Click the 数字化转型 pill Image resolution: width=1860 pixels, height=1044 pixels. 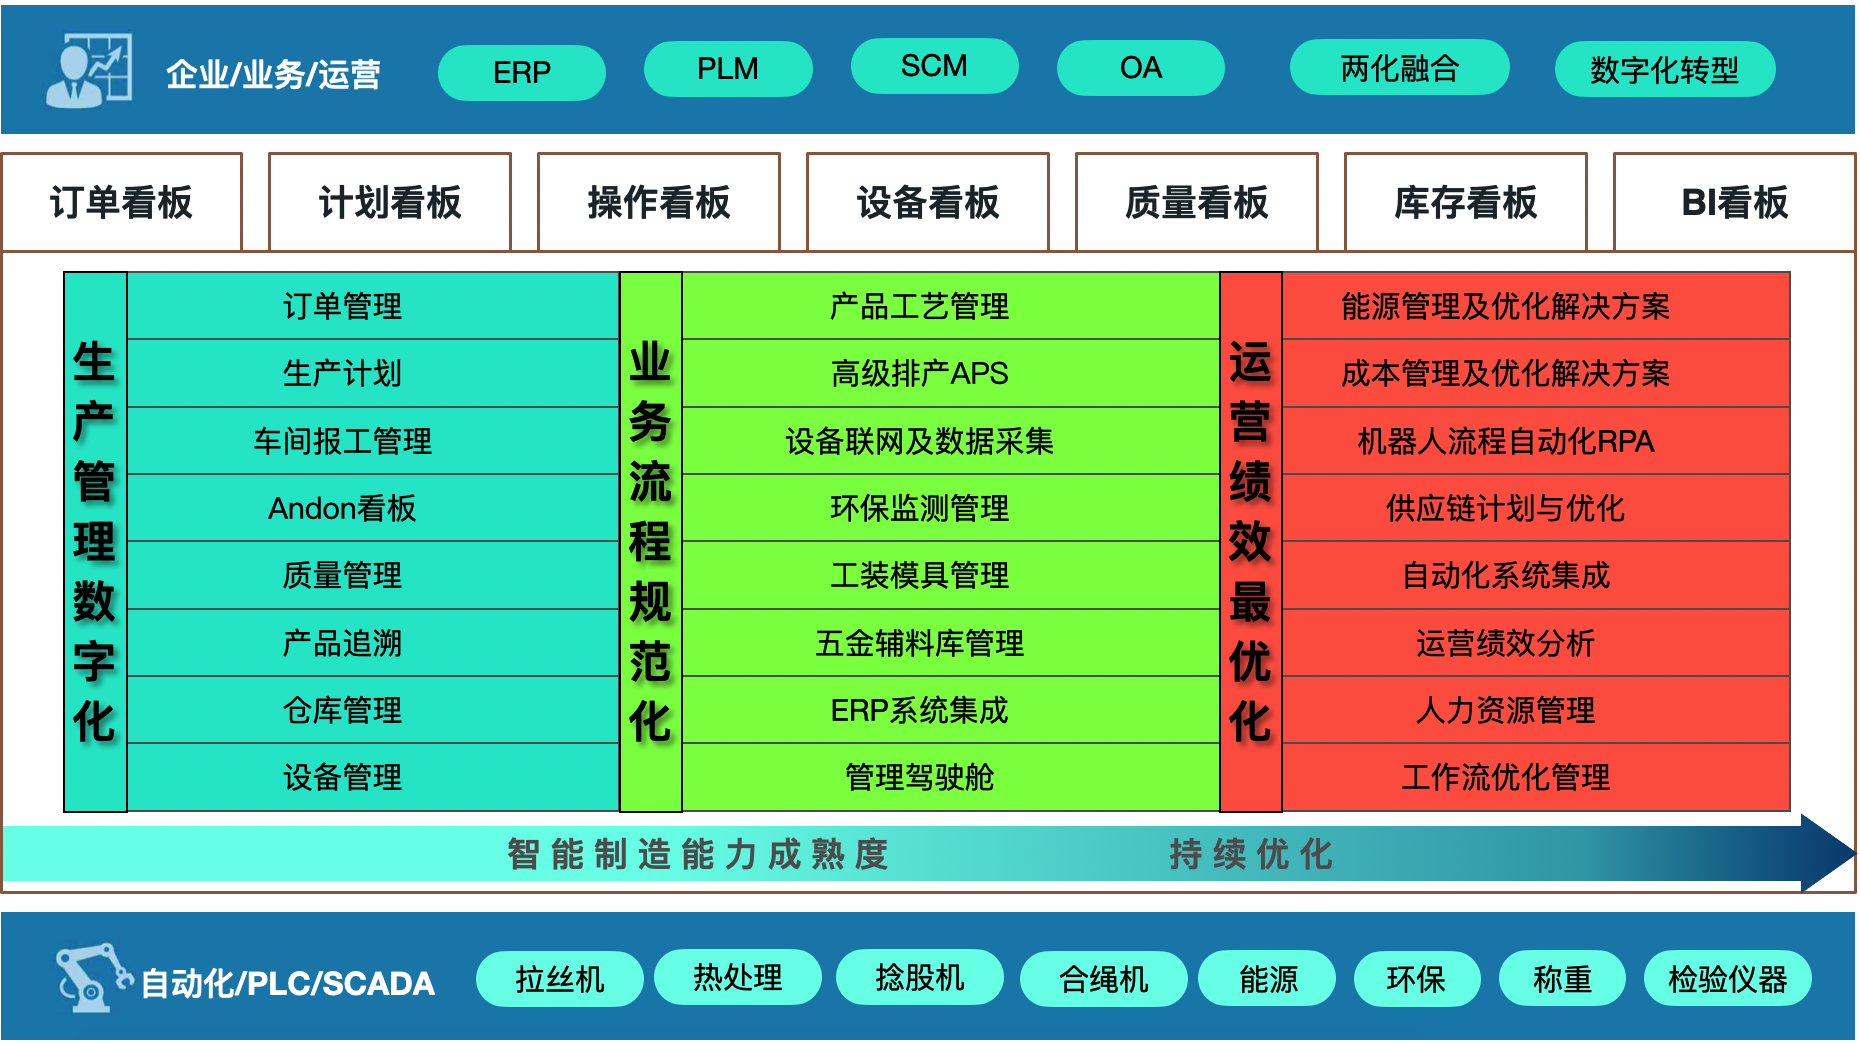(1665, 69)
